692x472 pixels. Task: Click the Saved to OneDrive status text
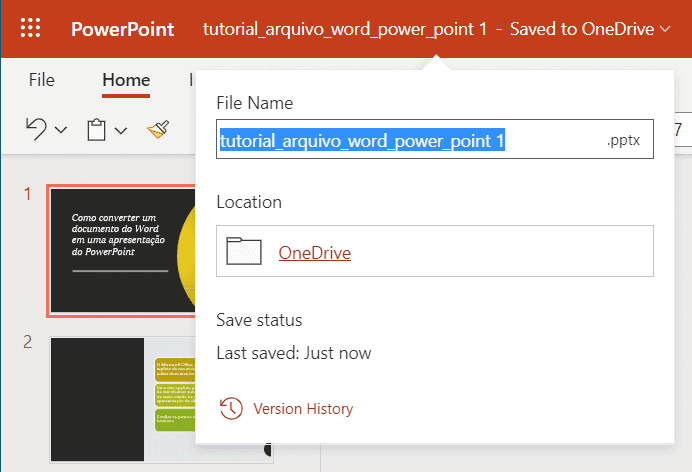582,29
